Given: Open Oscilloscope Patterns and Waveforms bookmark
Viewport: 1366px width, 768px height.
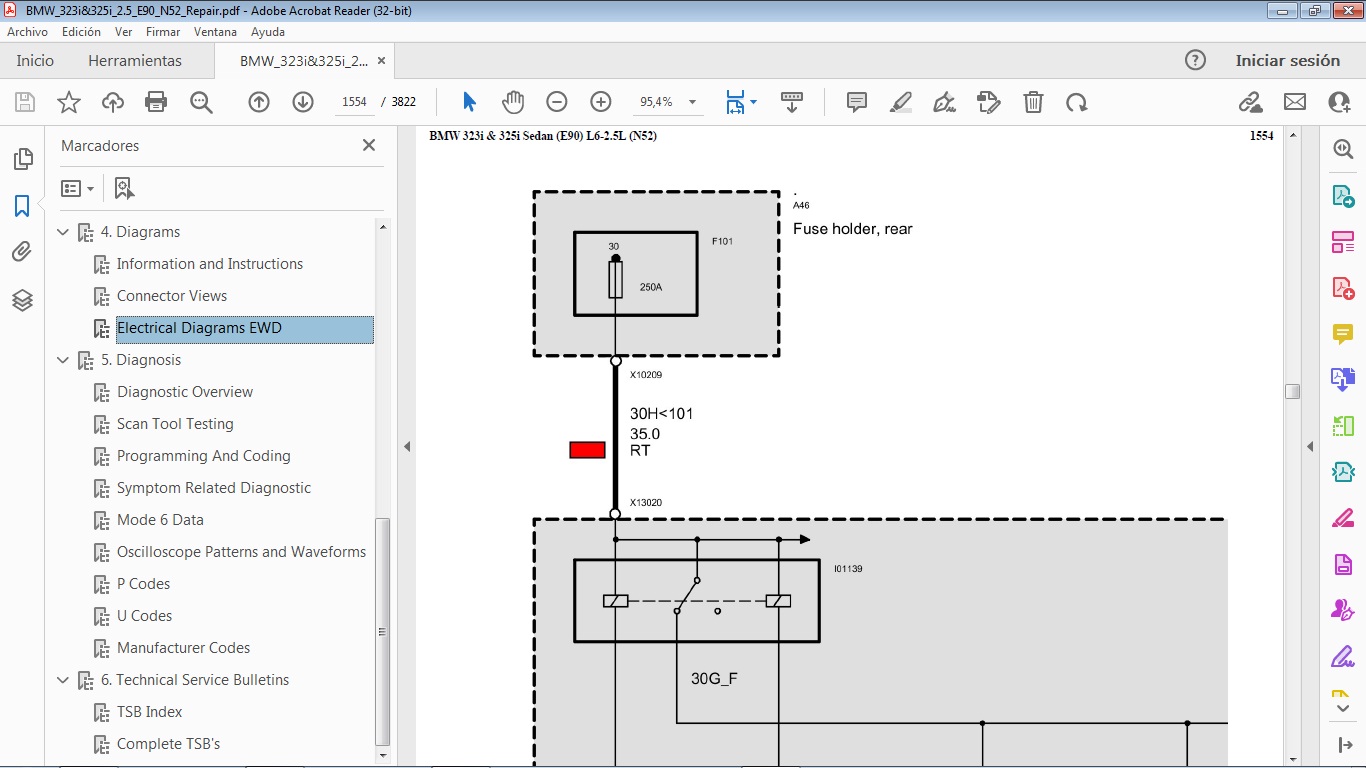Looking at the screenshot, I should tap(241, 552).
